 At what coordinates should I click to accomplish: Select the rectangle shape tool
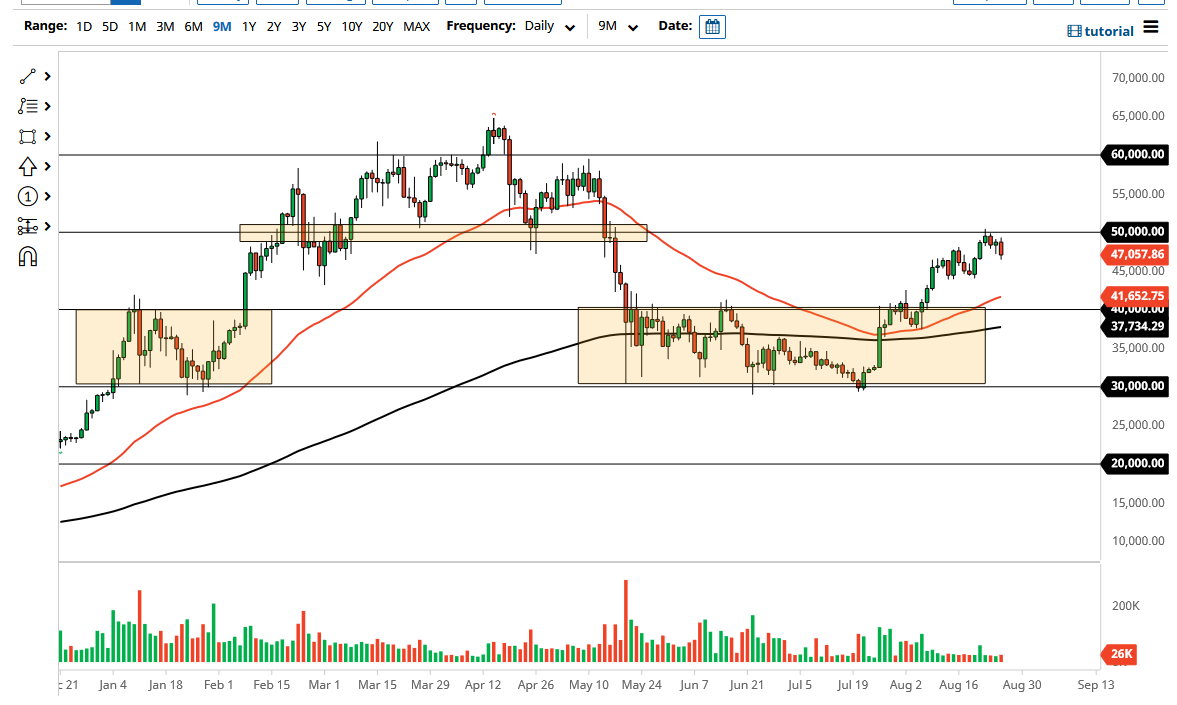(x=28, y=135)
